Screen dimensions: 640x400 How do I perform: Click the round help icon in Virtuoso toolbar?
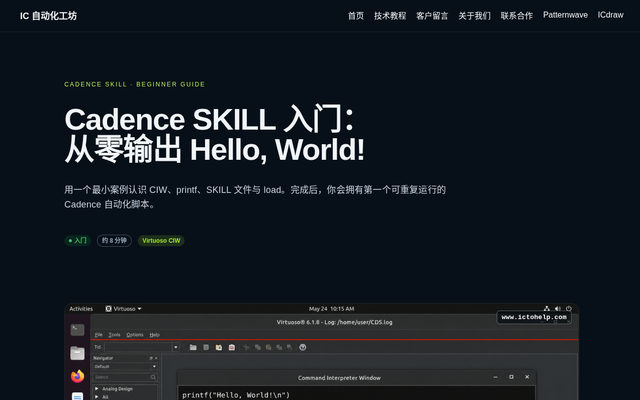click(302, 347)
